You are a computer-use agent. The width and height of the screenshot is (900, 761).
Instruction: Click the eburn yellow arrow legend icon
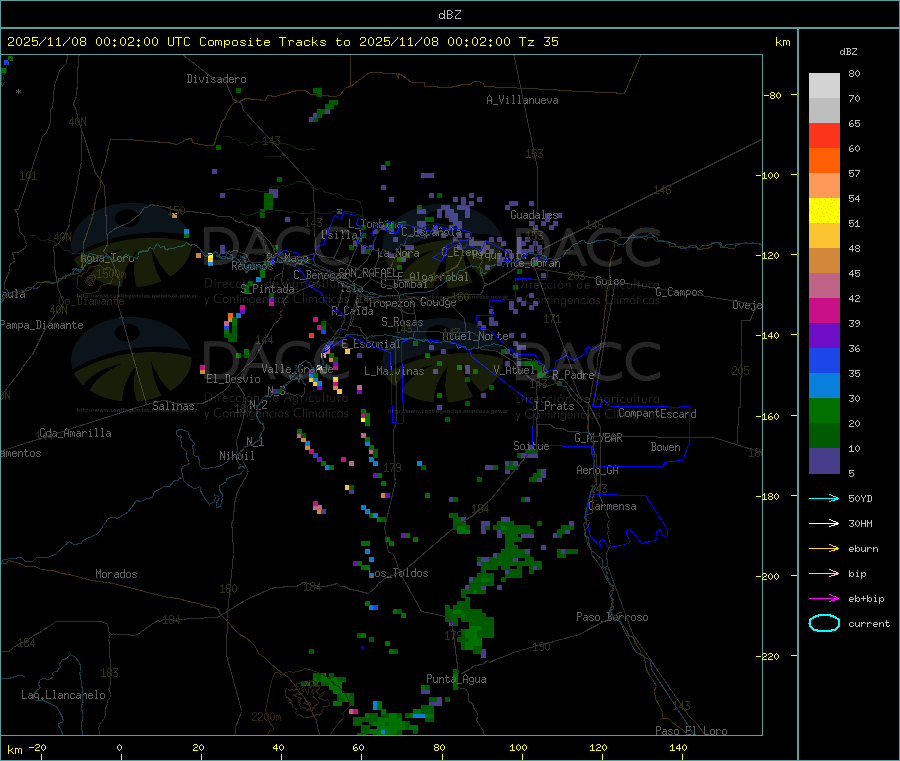824,549
